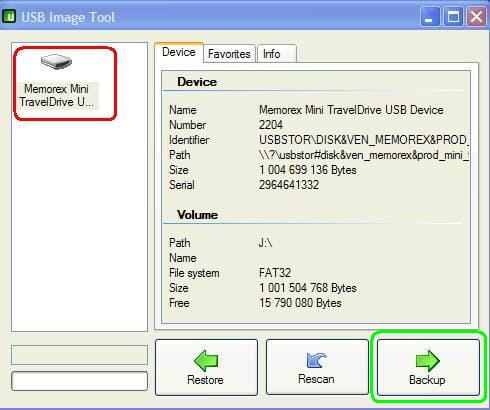This screenshot has height=410, width=490.
Task: Click the blue Rescan arrow icon
Action: coord(316,361)
